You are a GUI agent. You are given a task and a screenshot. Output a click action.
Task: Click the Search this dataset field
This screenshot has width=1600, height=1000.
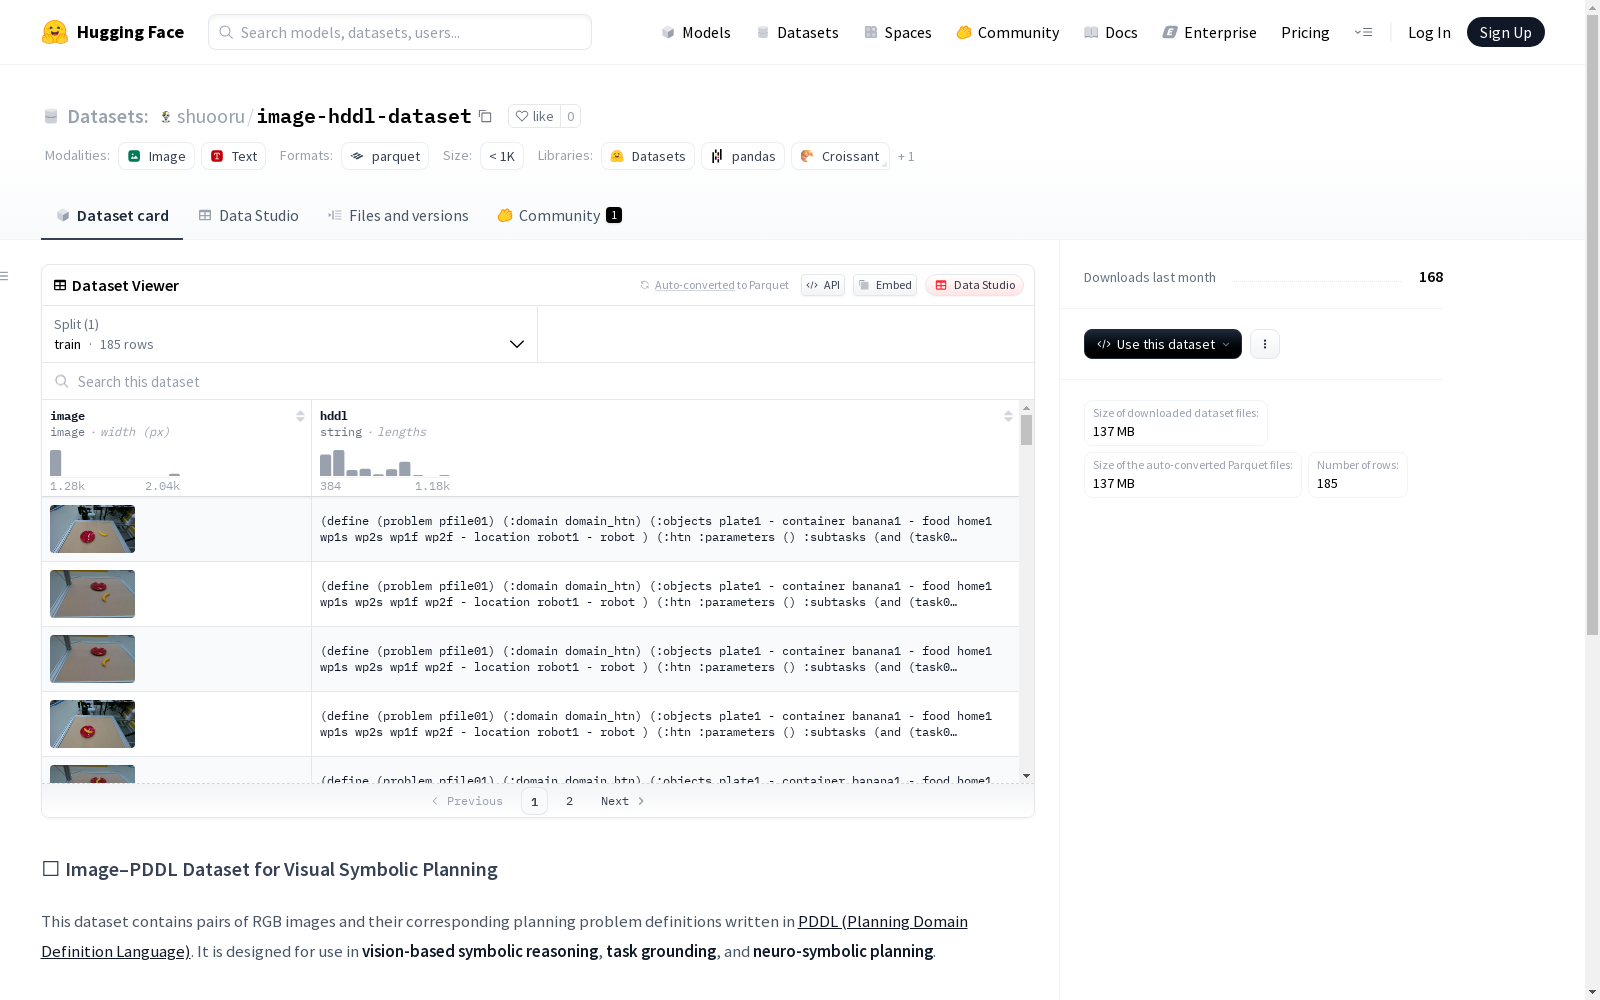[x=538, y=381]
